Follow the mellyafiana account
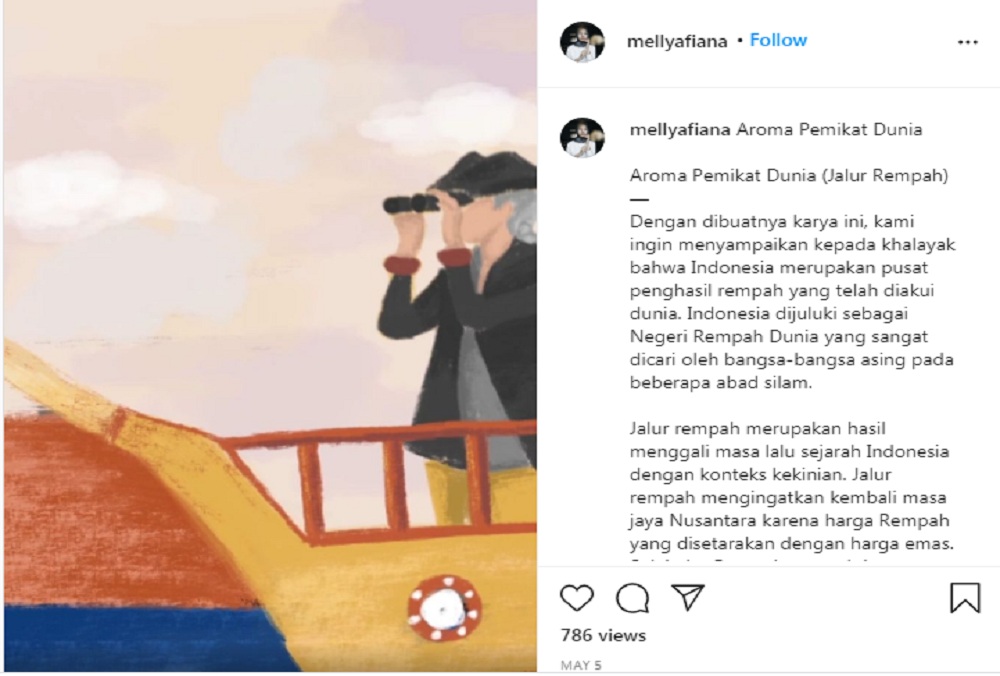Image resolution: width=1000 pixels, height=676 pixels. [x=778, y=40]
